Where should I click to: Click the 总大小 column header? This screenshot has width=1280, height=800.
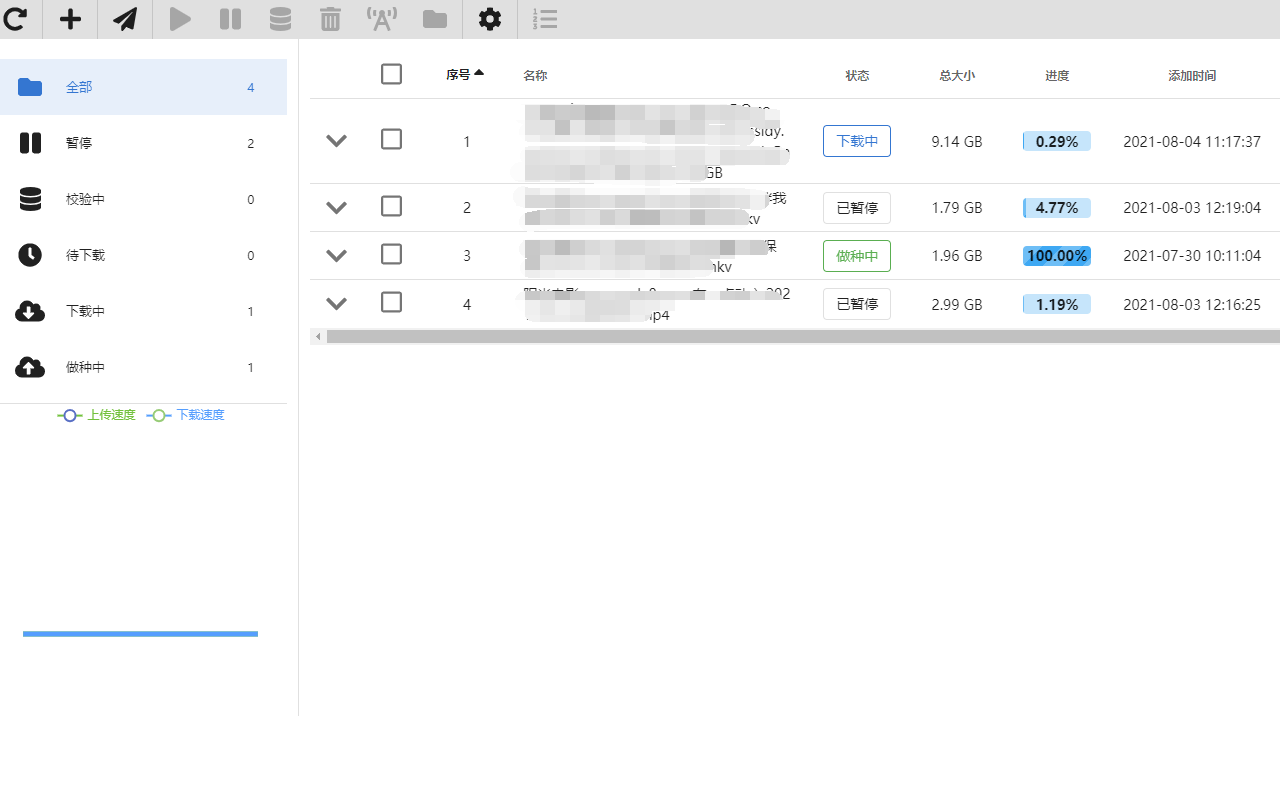point(957,75)
